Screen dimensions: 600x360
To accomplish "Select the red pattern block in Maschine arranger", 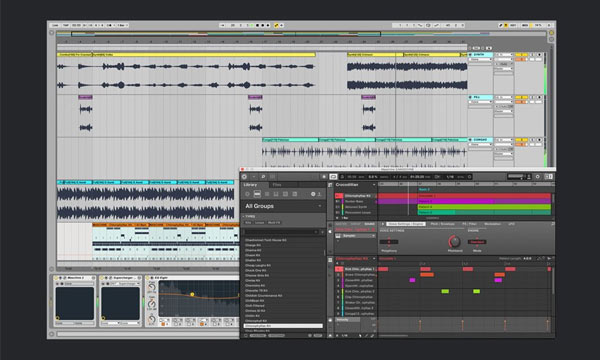I will 484,196.
